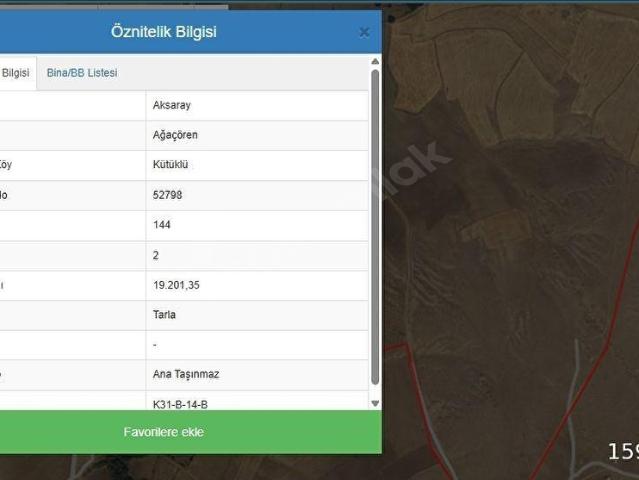639x480 pixels.
Task: Select the Ana Taşınmaz value cell
Action: (x=257, y=374)
